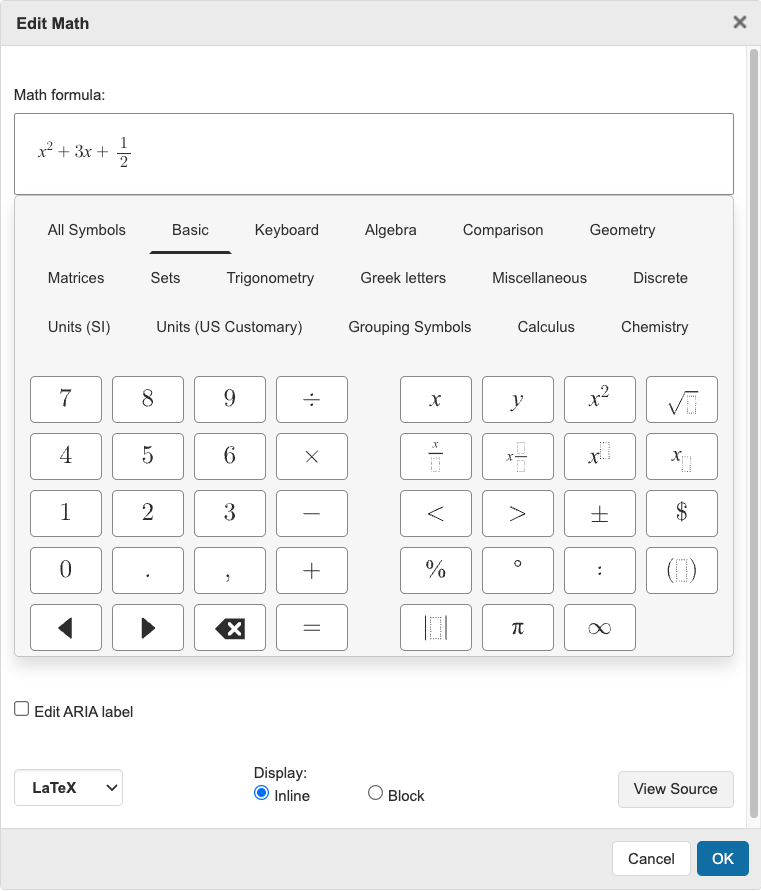Screen dimensions: 761x891
Task: Insert the fraction template
Action: (436, 456)
